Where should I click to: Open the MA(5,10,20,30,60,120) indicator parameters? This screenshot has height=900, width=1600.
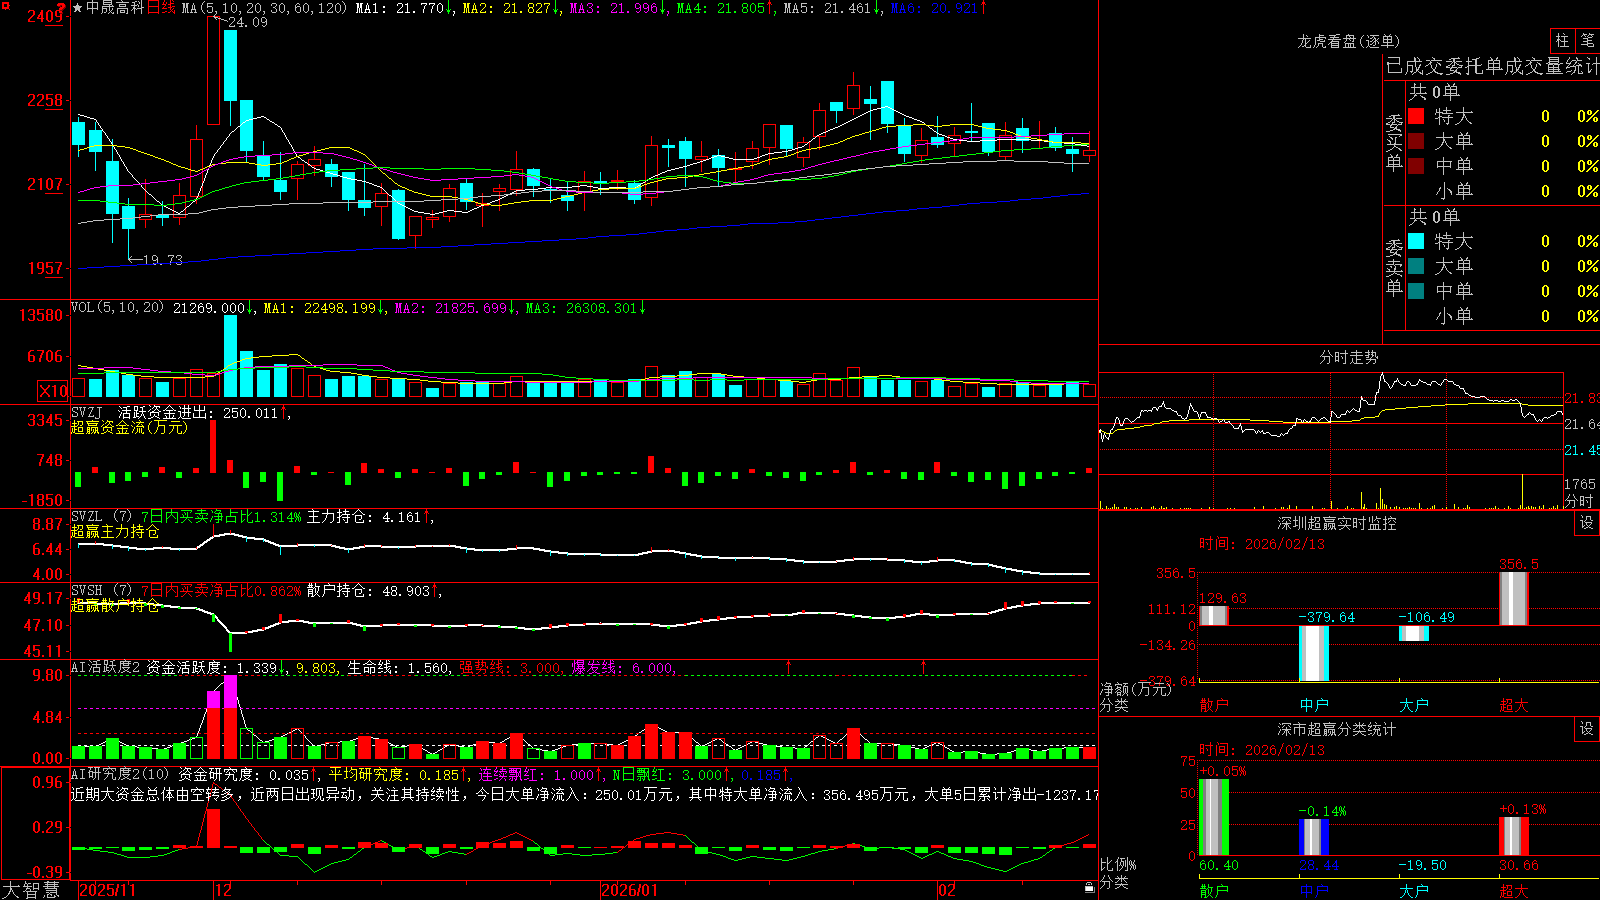pos(264,8)
